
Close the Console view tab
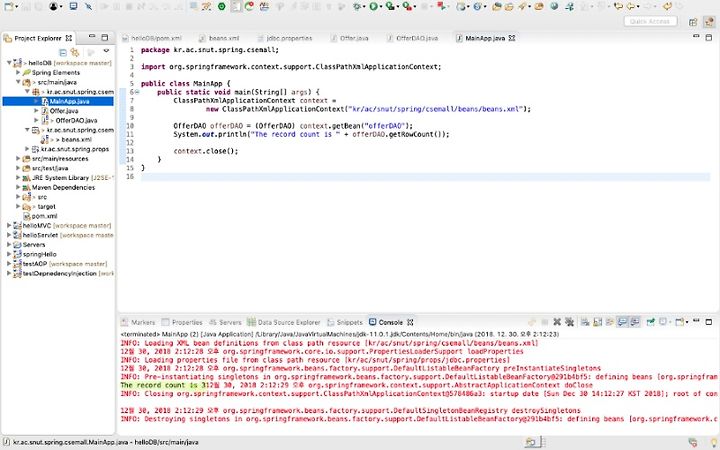[x=411, y=322]
